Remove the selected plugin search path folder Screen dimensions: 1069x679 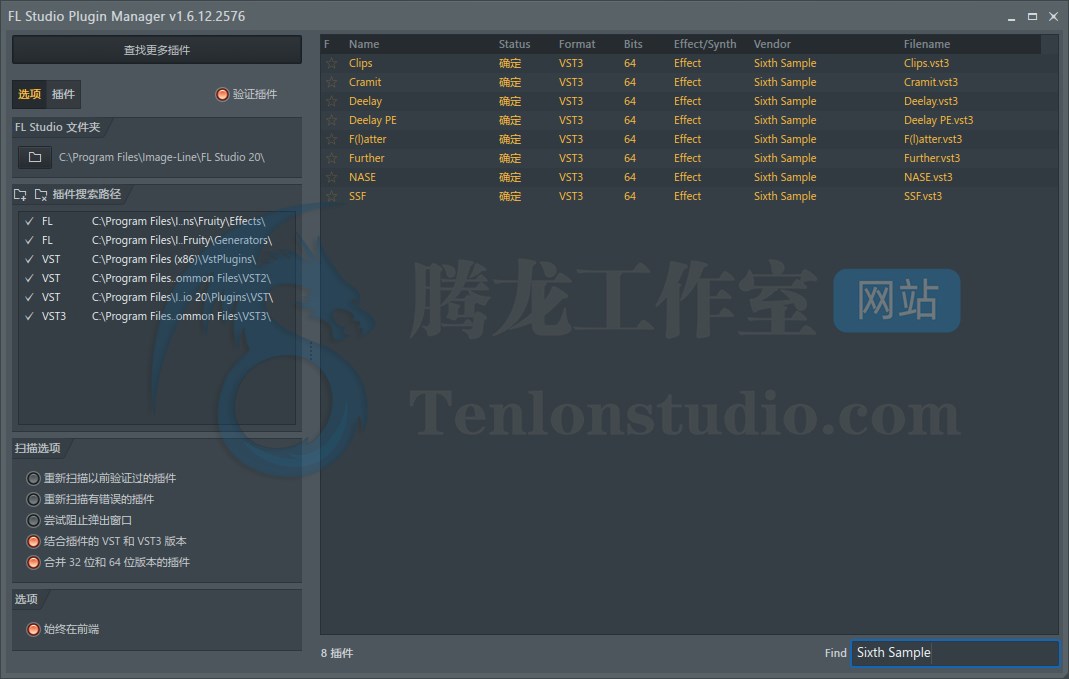(41, 195)
